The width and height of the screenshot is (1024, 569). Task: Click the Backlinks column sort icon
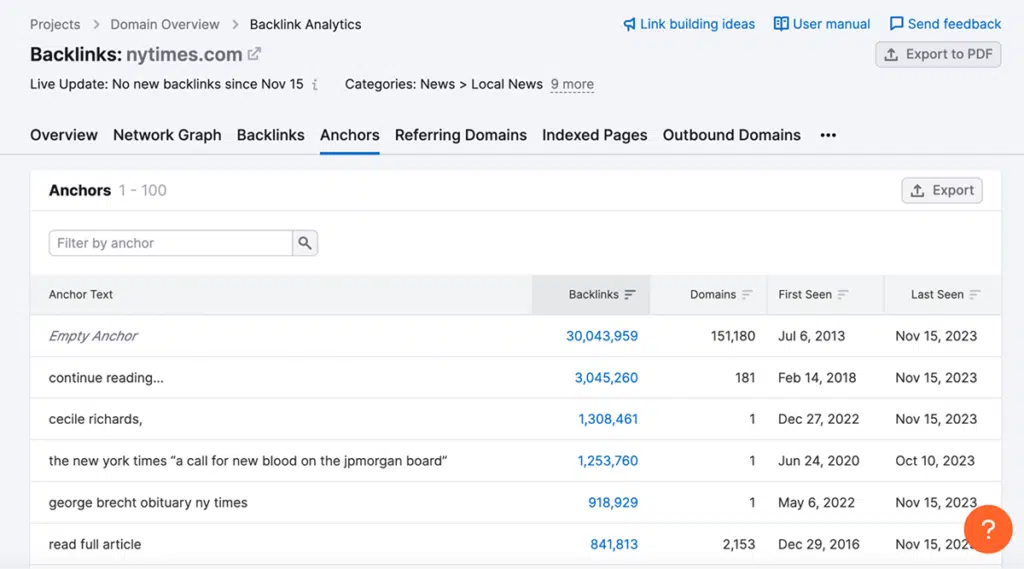click(x=630, y=295)
